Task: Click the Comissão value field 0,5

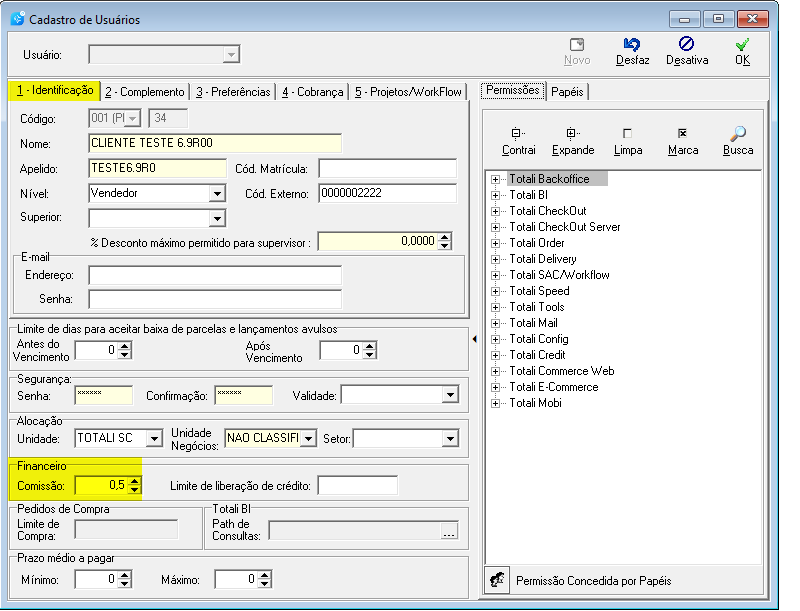Action: (101, 485)
